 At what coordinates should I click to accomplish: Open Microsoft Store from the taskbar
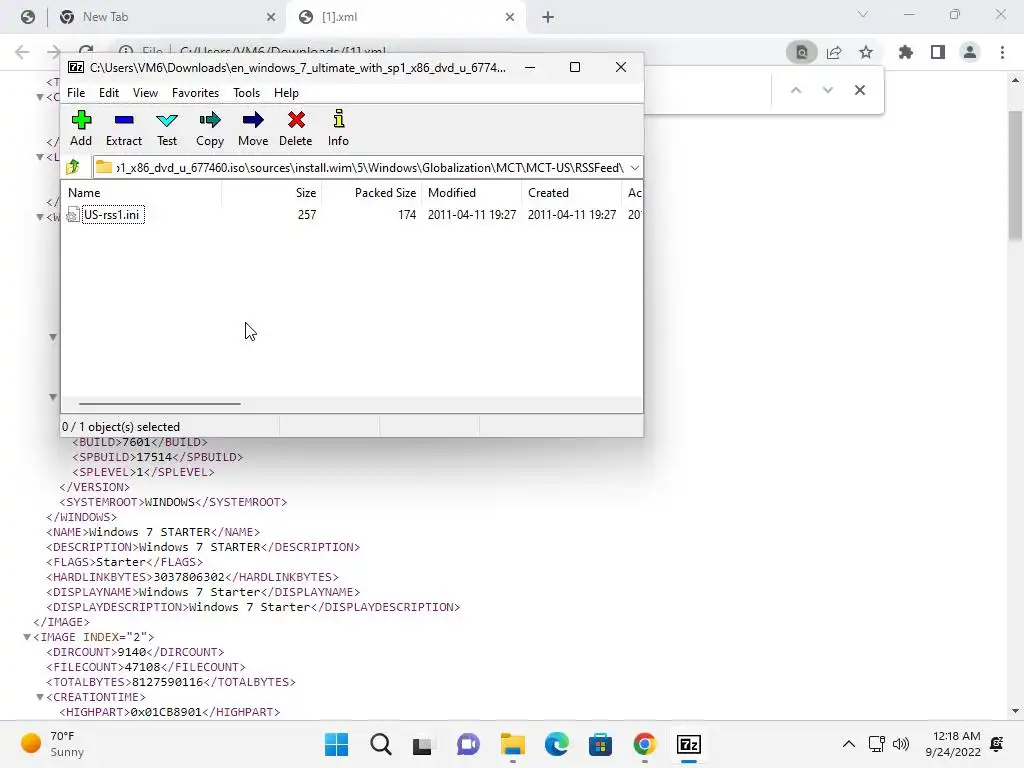(600, 744)
